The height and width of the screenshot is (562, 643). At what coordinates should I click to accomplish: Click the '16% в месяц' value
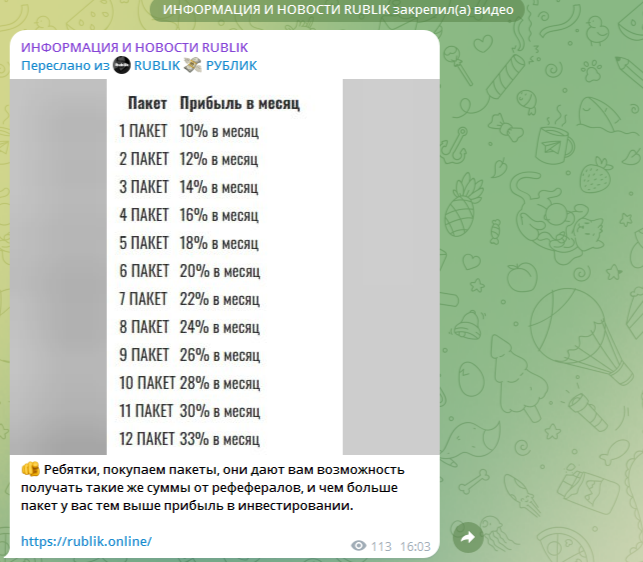pyautogui.click(x=219, y=215)
